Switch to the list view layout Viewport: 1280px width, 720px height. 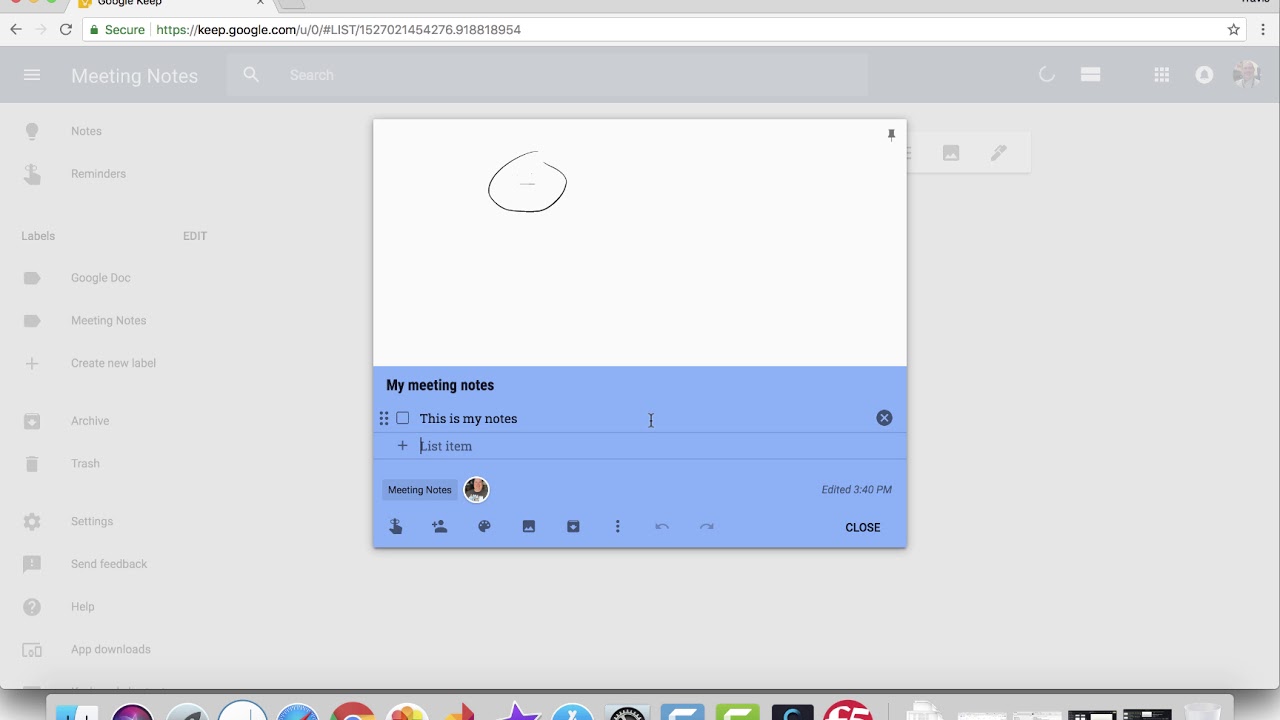[1090, 75]
